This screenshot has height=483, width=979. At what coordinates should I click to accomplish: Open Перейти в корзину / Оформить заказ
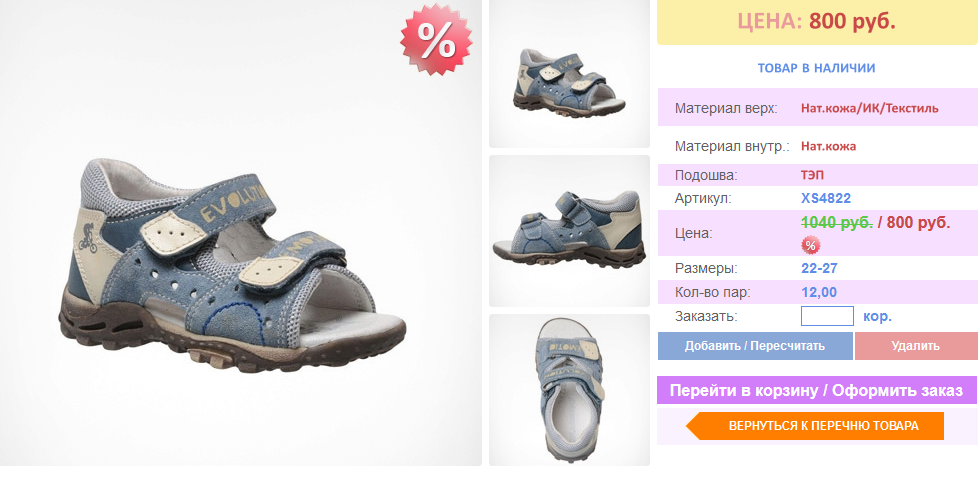(817, 391)
